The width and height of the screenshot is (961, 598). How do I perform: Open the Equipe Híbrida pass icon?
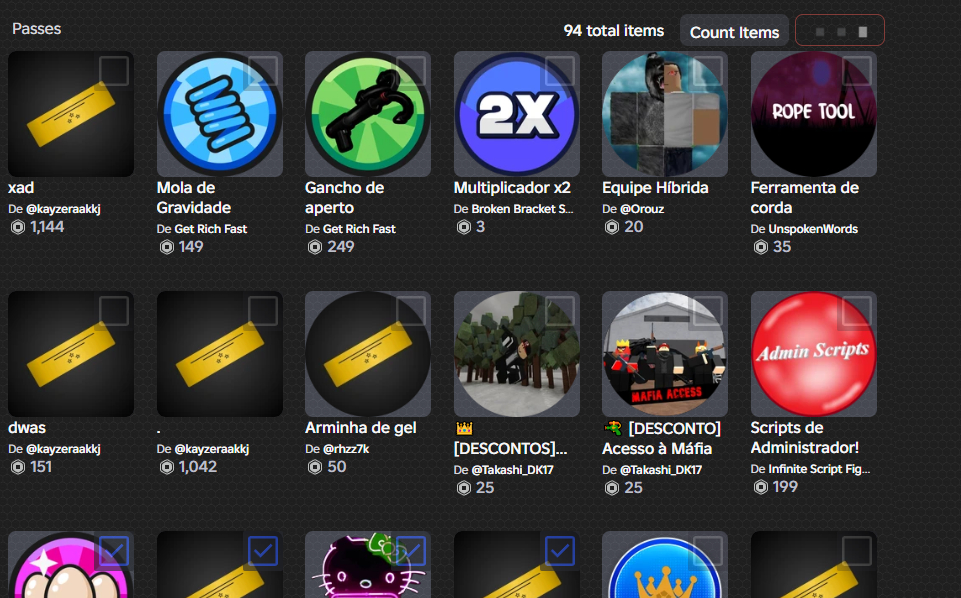tap(665, 114)
